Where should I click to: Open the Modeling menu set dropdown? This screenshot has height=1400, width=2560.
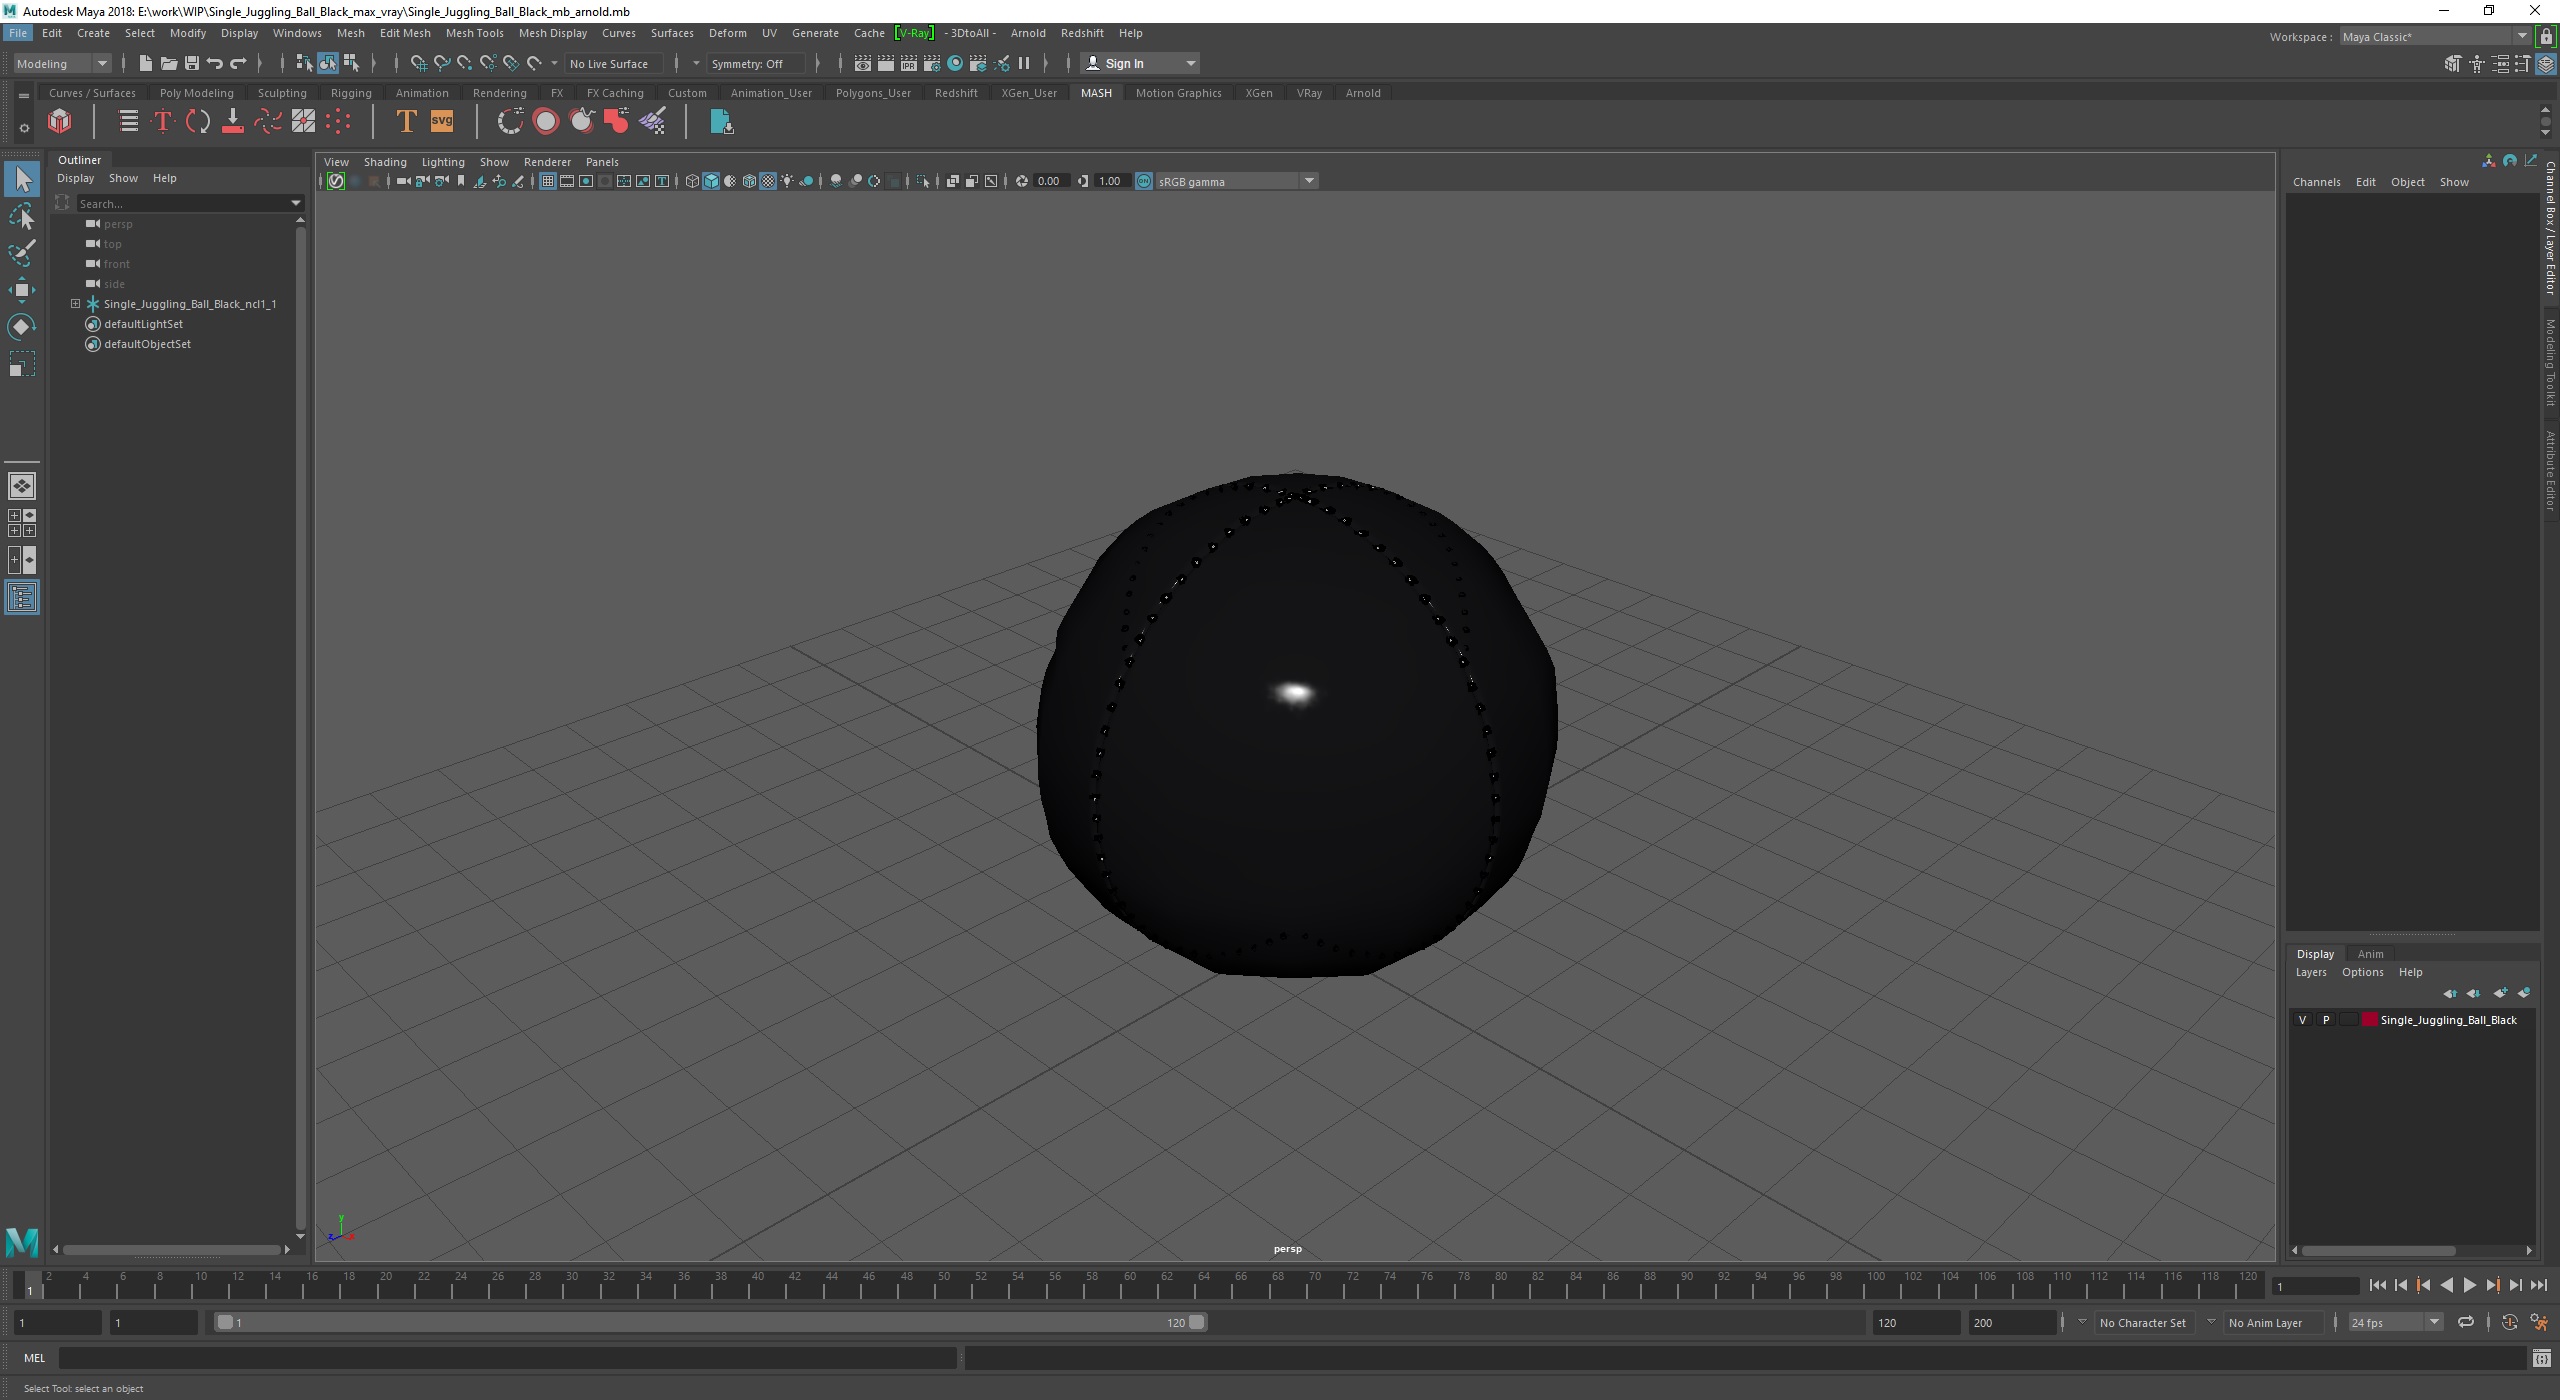[x=62, y=63]
